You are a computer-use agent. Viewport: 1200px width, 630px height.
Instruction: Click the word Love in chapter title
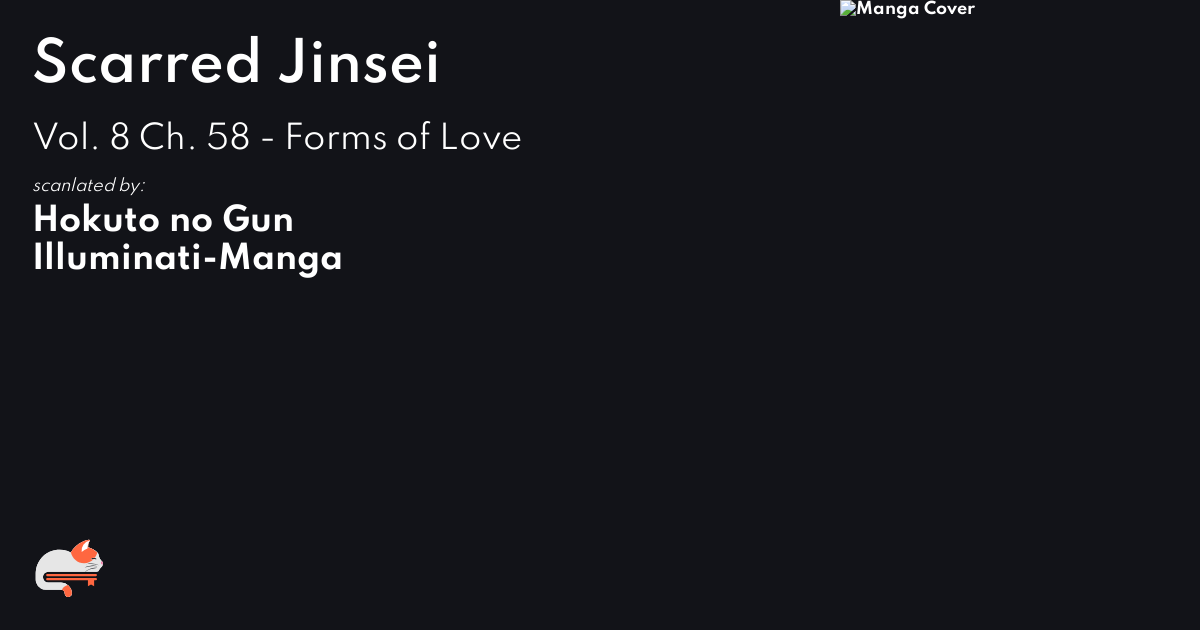[x=483, y=137]
